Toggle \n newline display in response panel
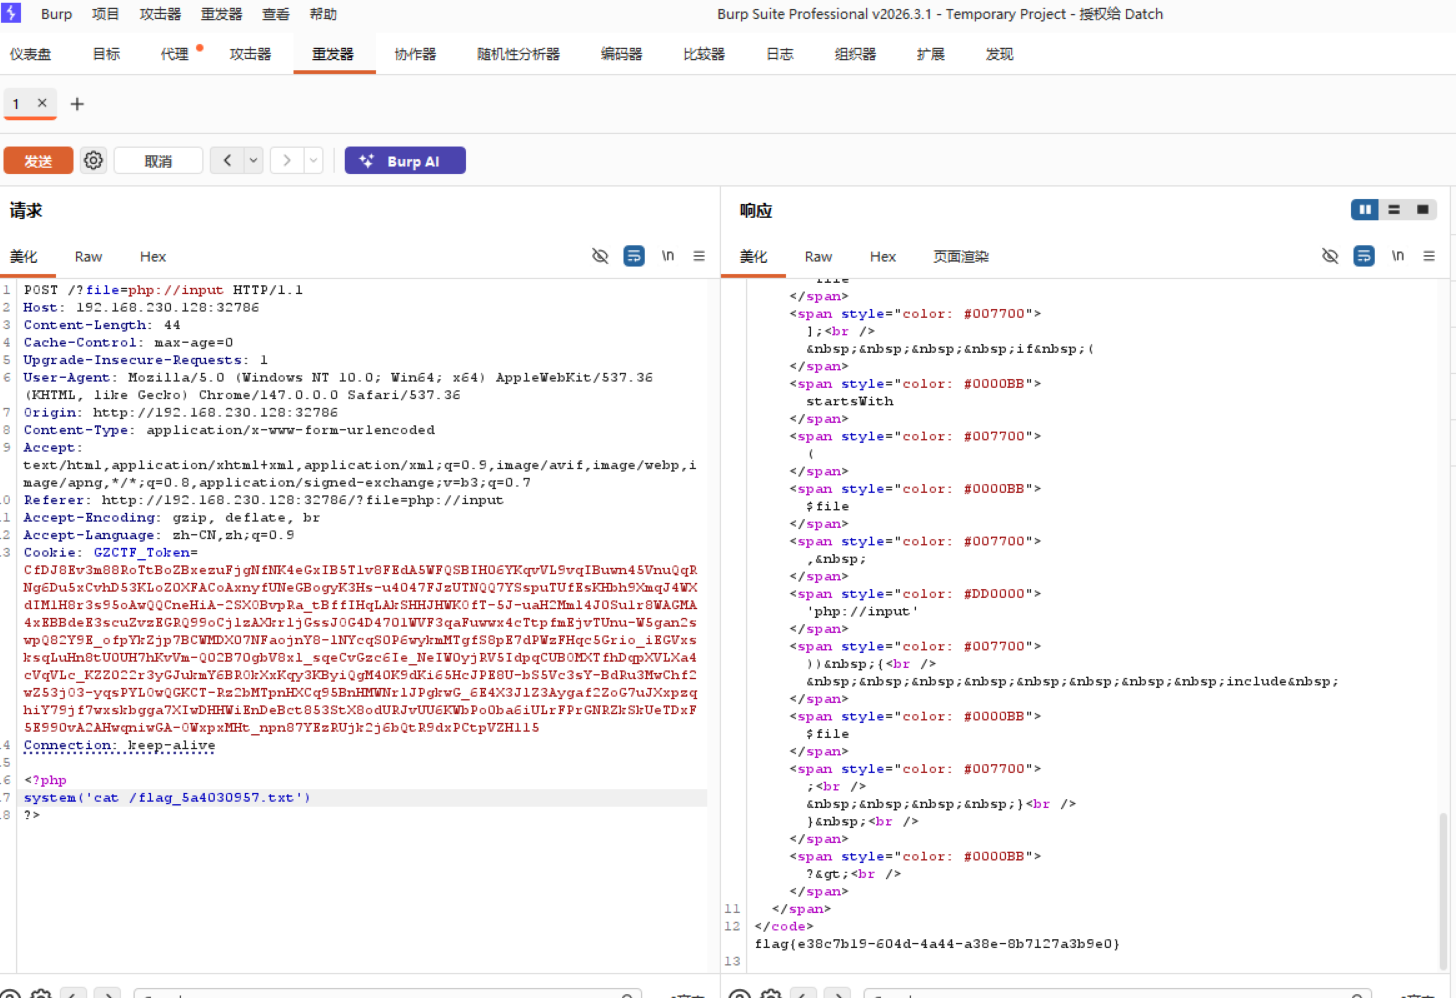Screen dimensions: 1456x998 (1398, 256)
